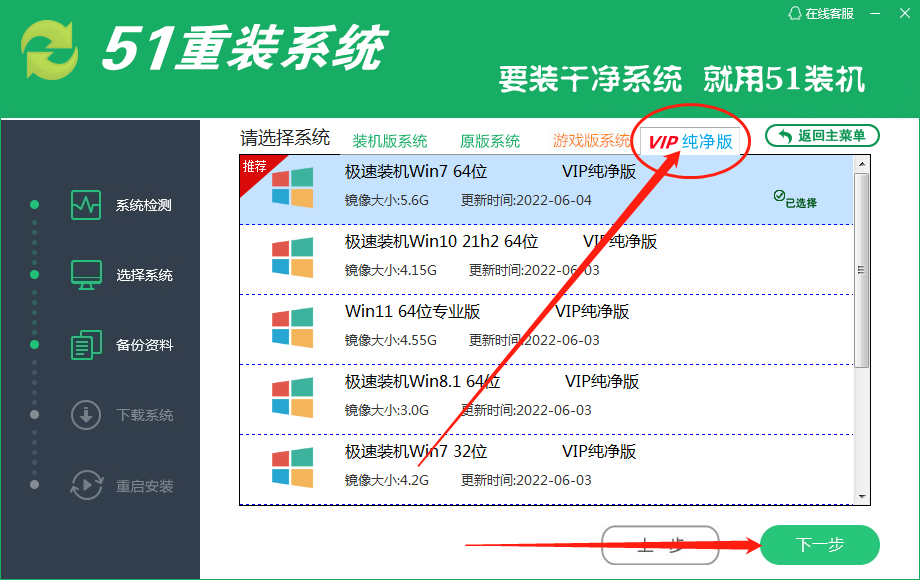Click the 备份资料 documents icon
This screenshot has height=580, width=920.
tap(86, 344)
